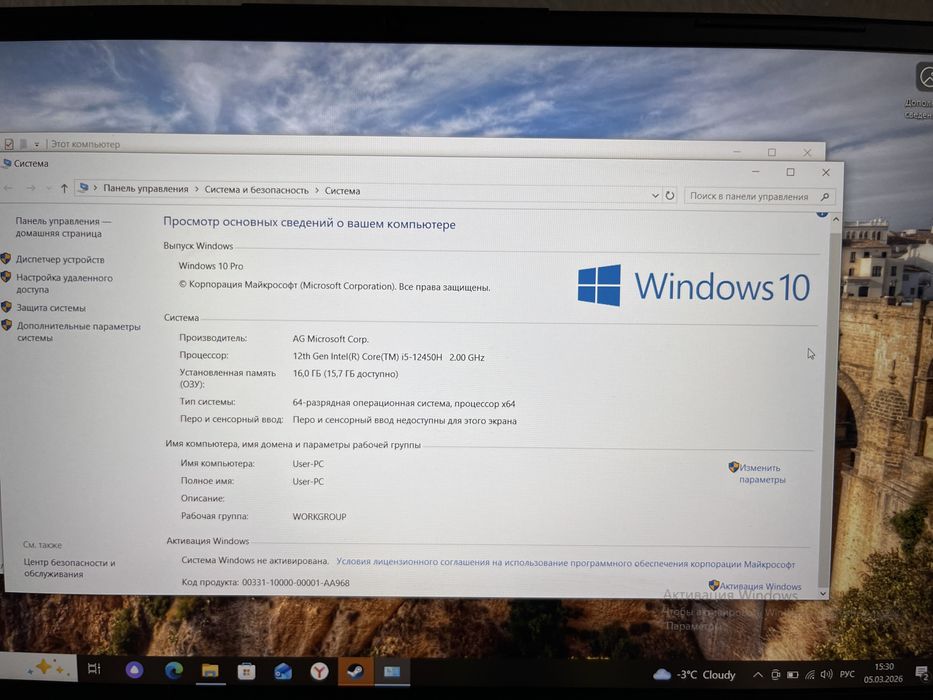This screenshot has height=700, width=933.
Task: Open the weather widget showing -3°C Cloudy
Action: [694, 674]
